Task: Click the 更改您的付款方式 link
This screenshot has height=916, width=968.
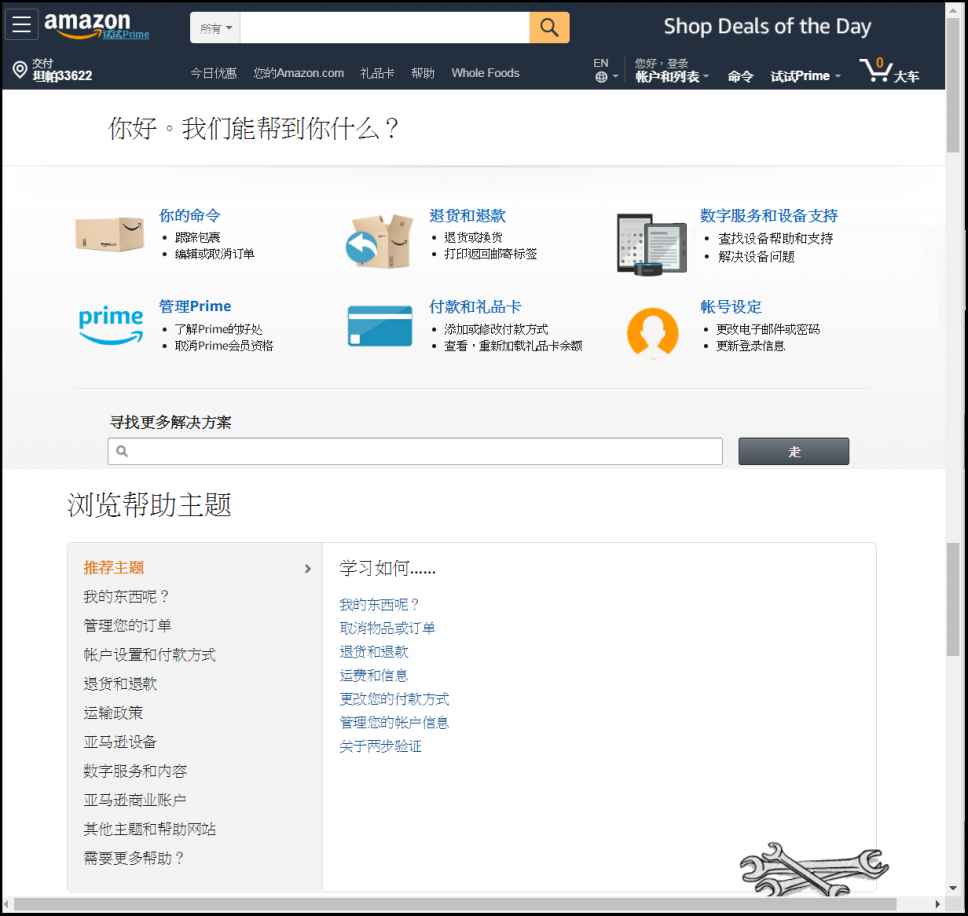Action: pos(394,699)
